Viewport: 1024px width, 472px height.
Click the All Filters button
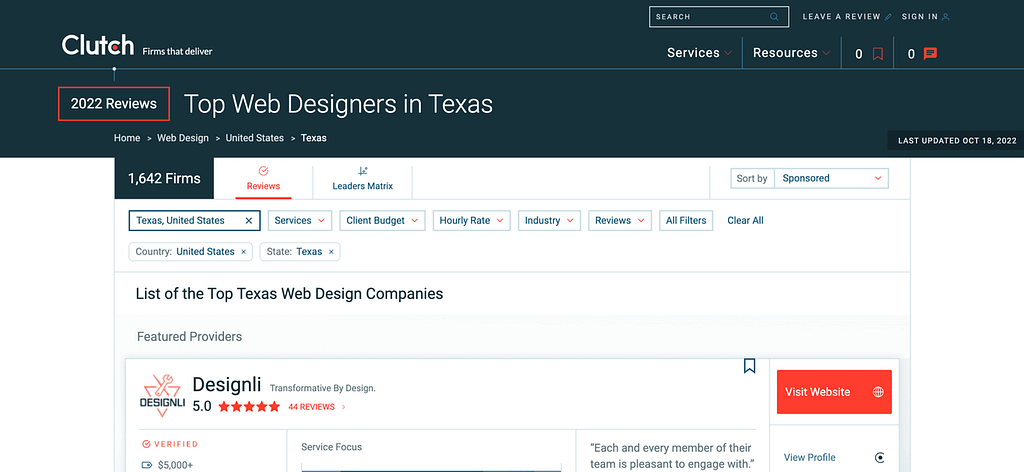686,221
